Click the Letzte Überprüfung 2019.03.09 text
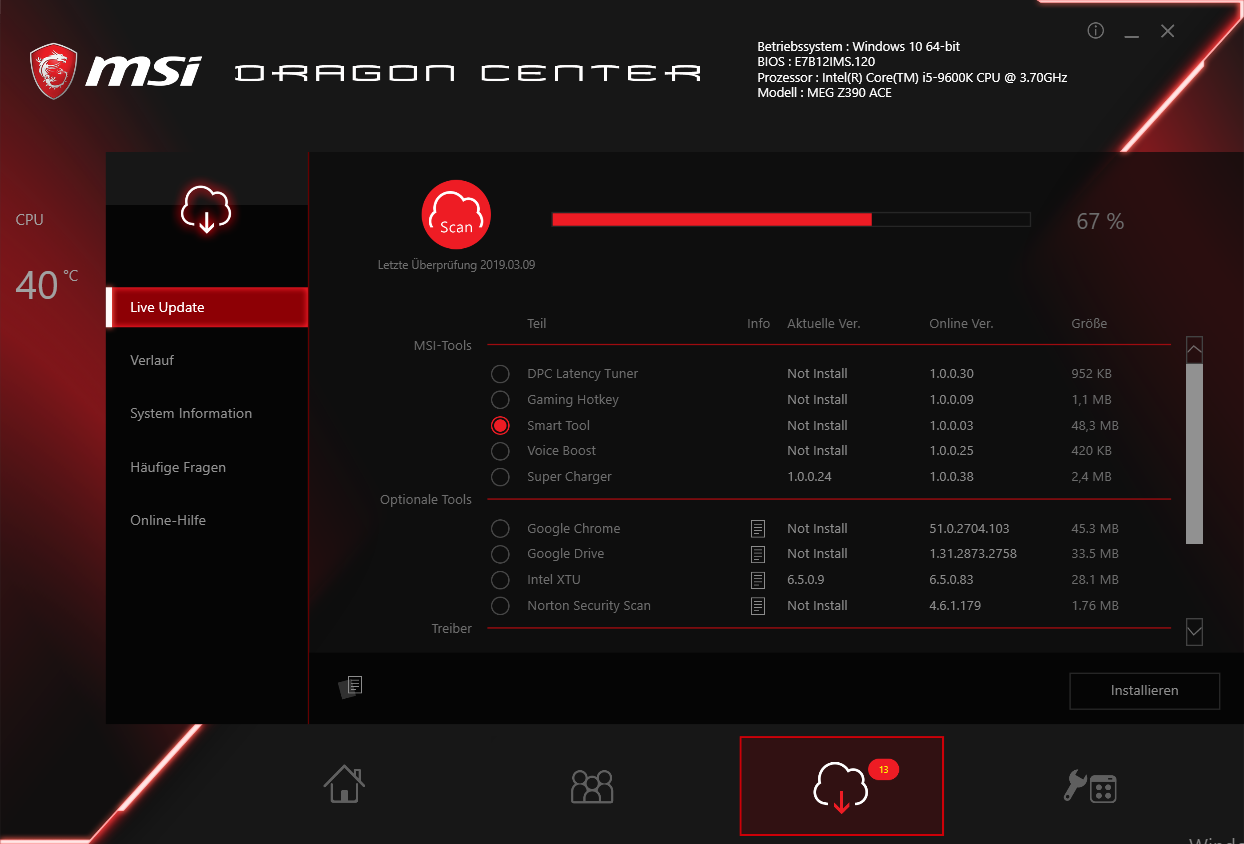The height and width of the screenshot is (844, 1244). 456,265
